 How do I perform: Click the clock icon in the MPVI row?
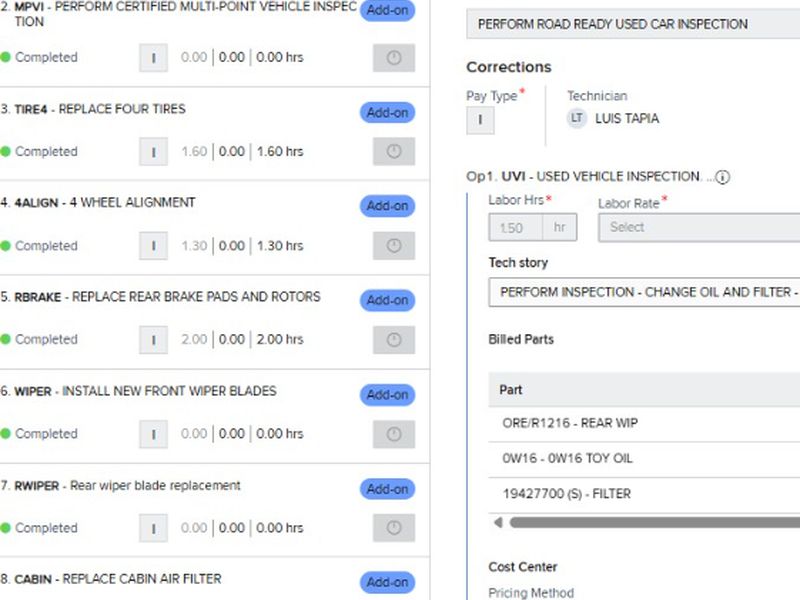click(x=393, y=58)
